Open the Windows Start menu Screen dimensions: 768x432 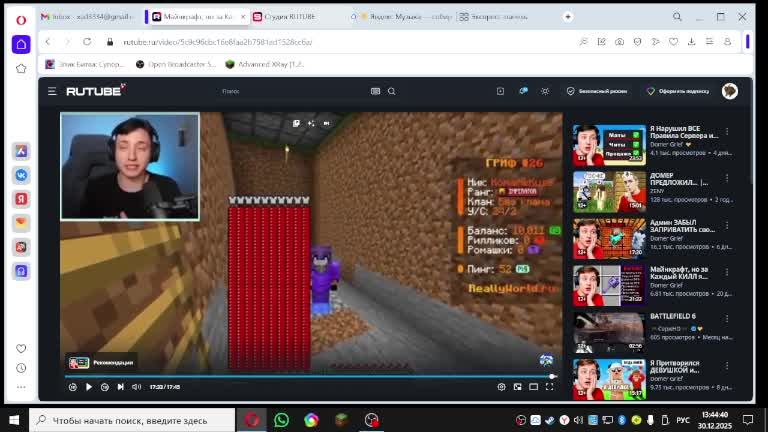pyautogui.click(x=14, y=420)
